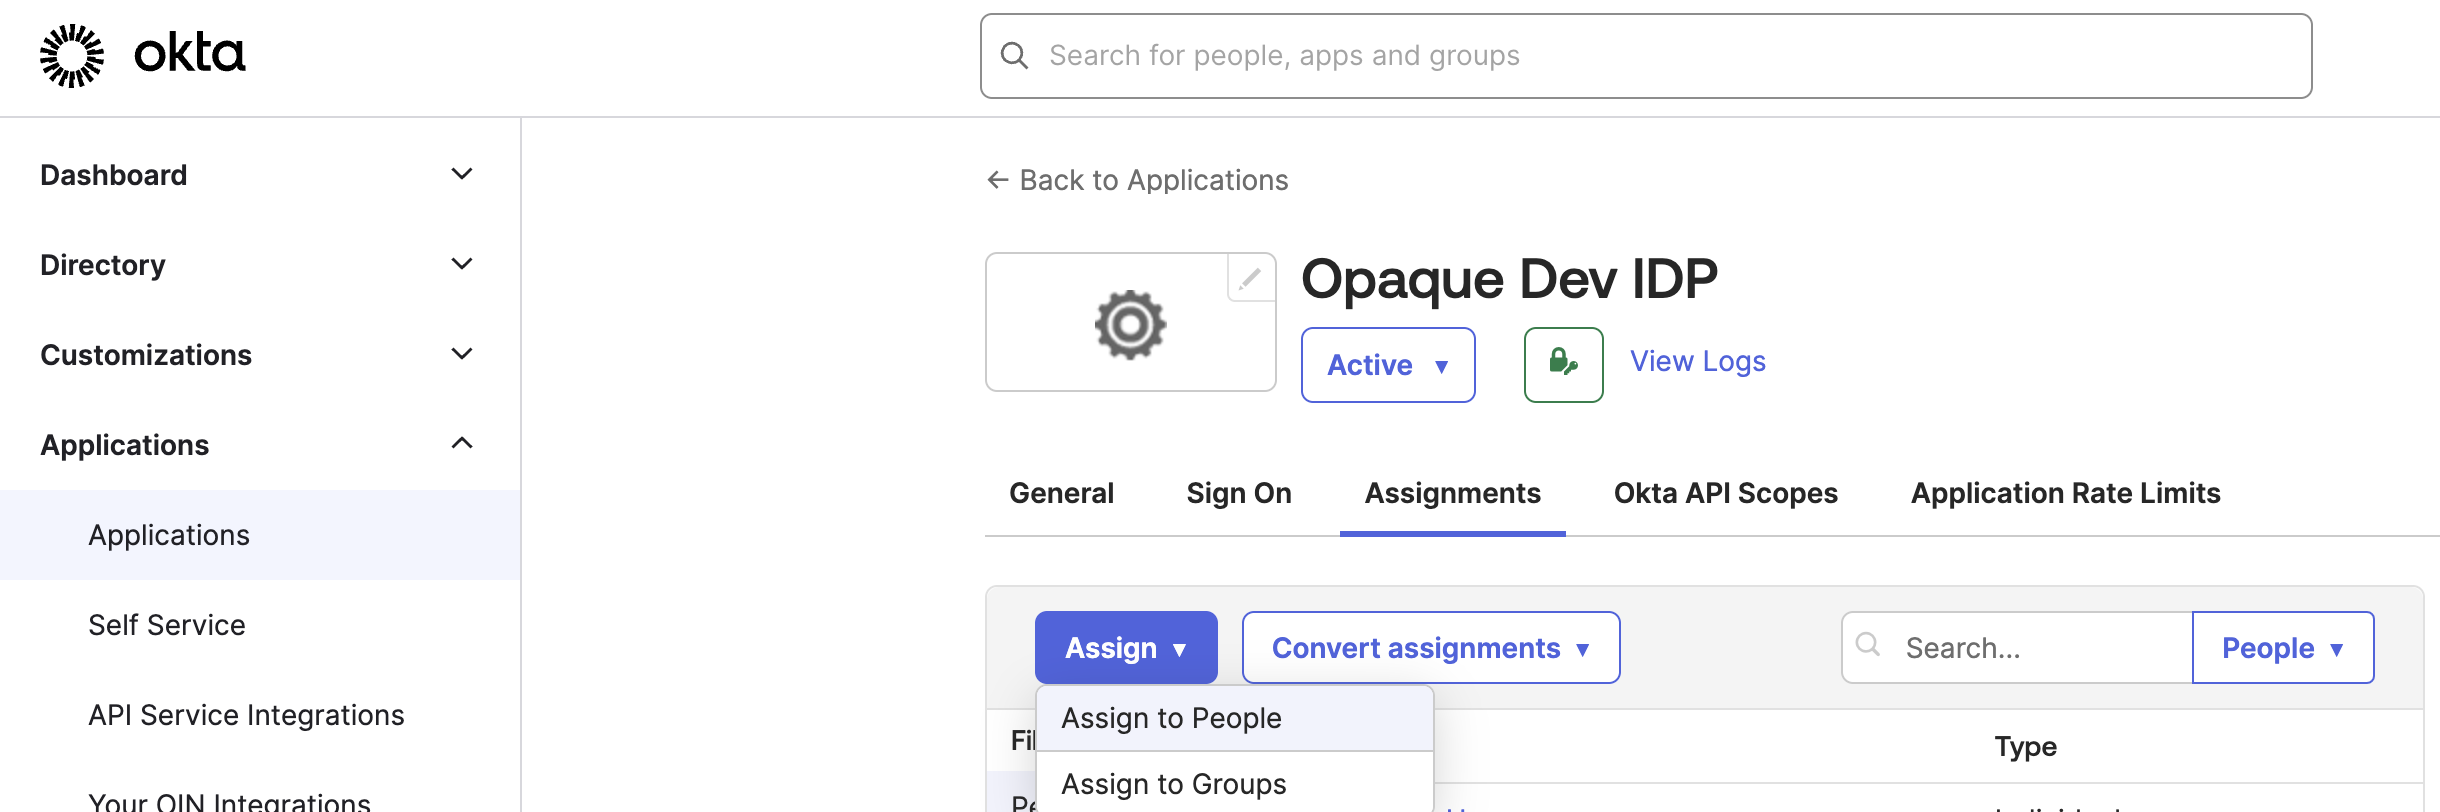Switch to the Sign On tab
The width and height of the screenshot is (2440, 812).
click(x=1238, y=493)
